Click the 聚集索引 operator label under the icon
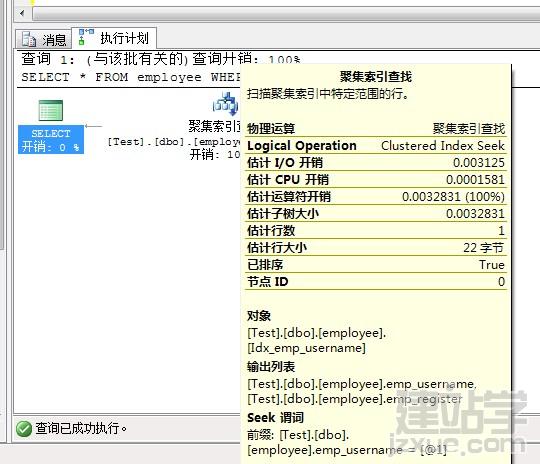540x464 pixels. [214, 126]
